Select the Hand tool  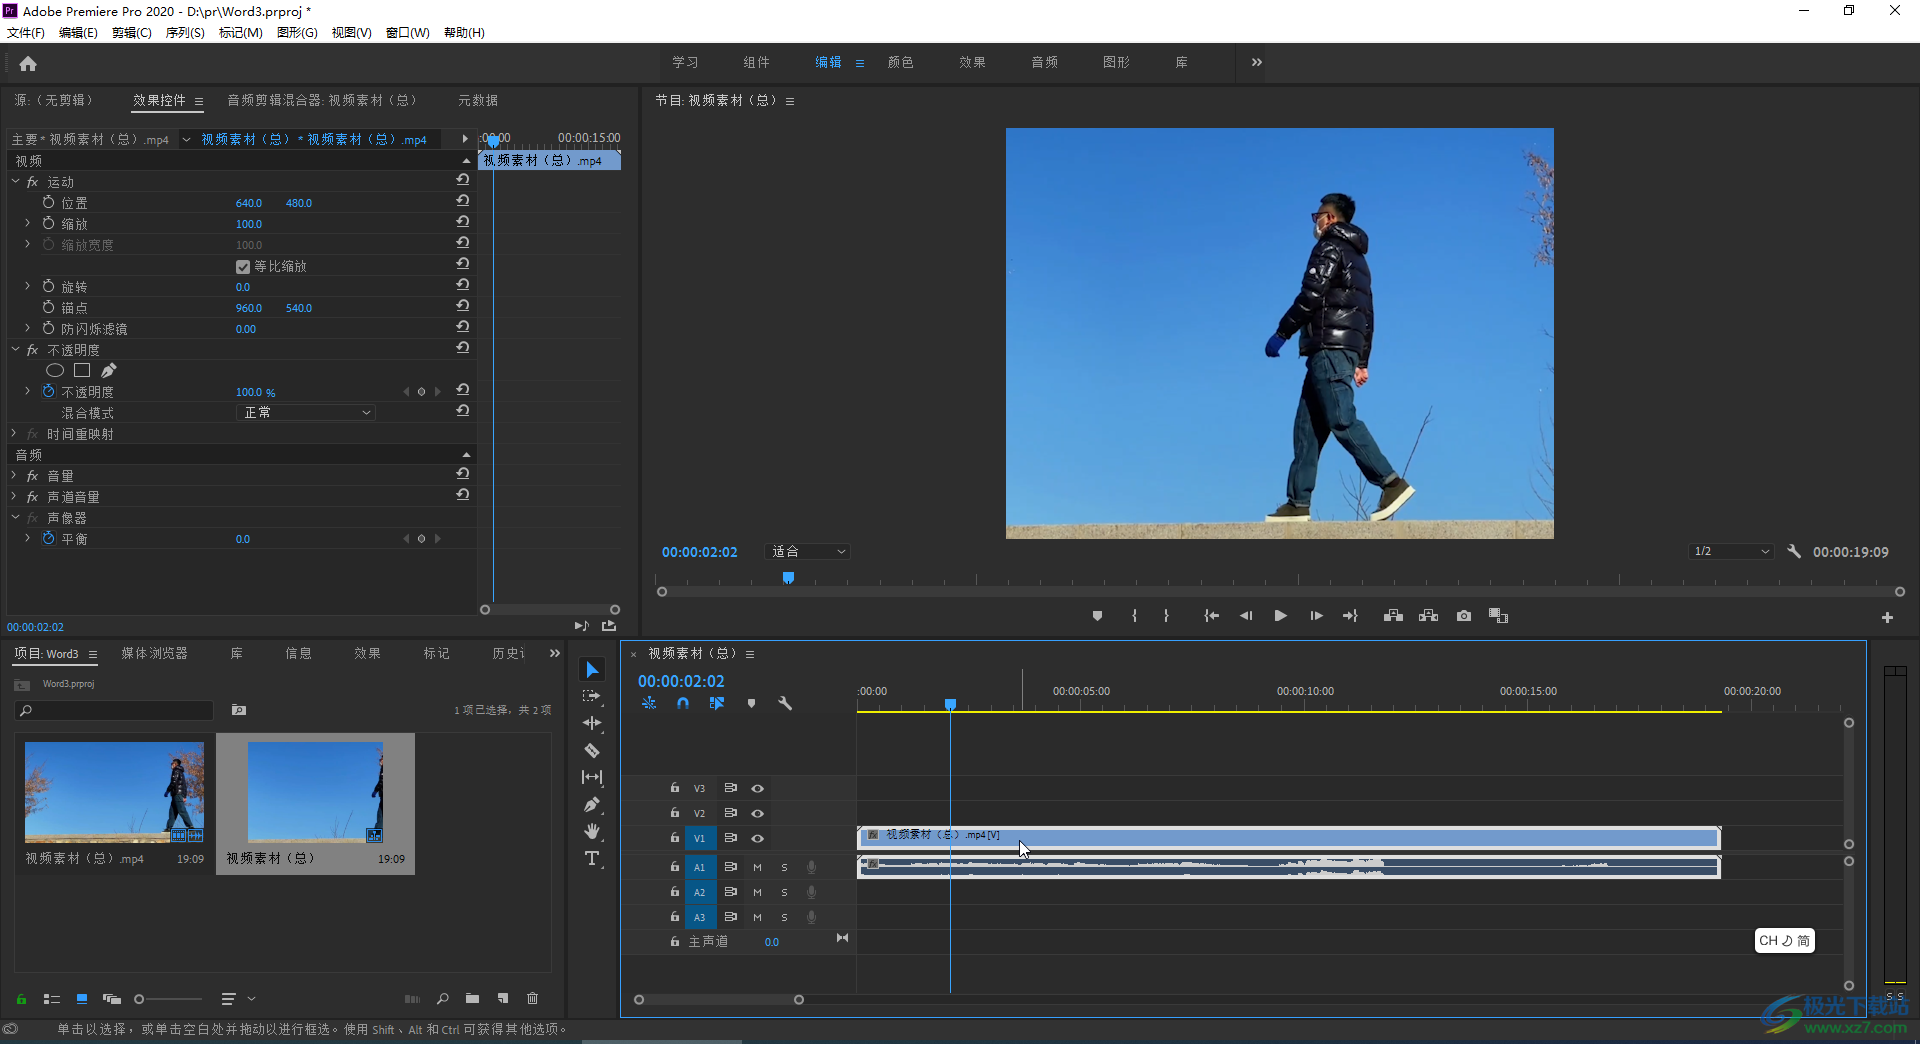click(x=592, y=831)
